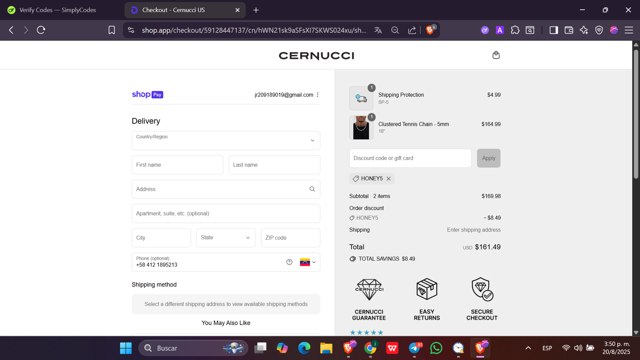This screenshot has height=360, width=640.
Task: Open the Brave wallet icon
Action: pos(569,30)
